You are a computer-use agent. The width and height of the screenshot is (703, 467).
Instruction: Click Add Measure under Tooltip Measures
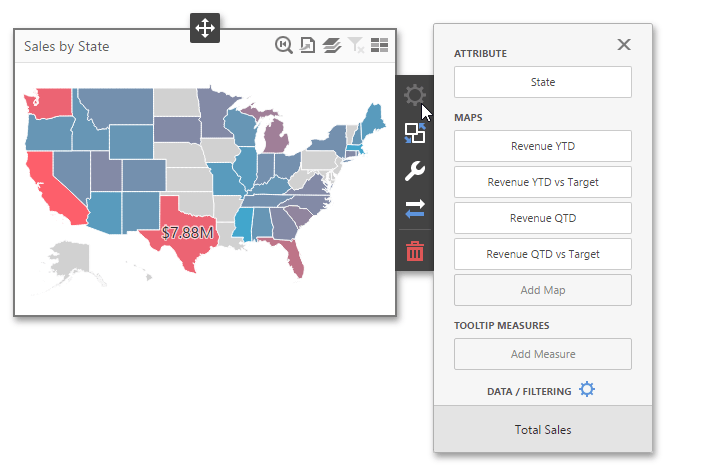click(x=543, y=354)
